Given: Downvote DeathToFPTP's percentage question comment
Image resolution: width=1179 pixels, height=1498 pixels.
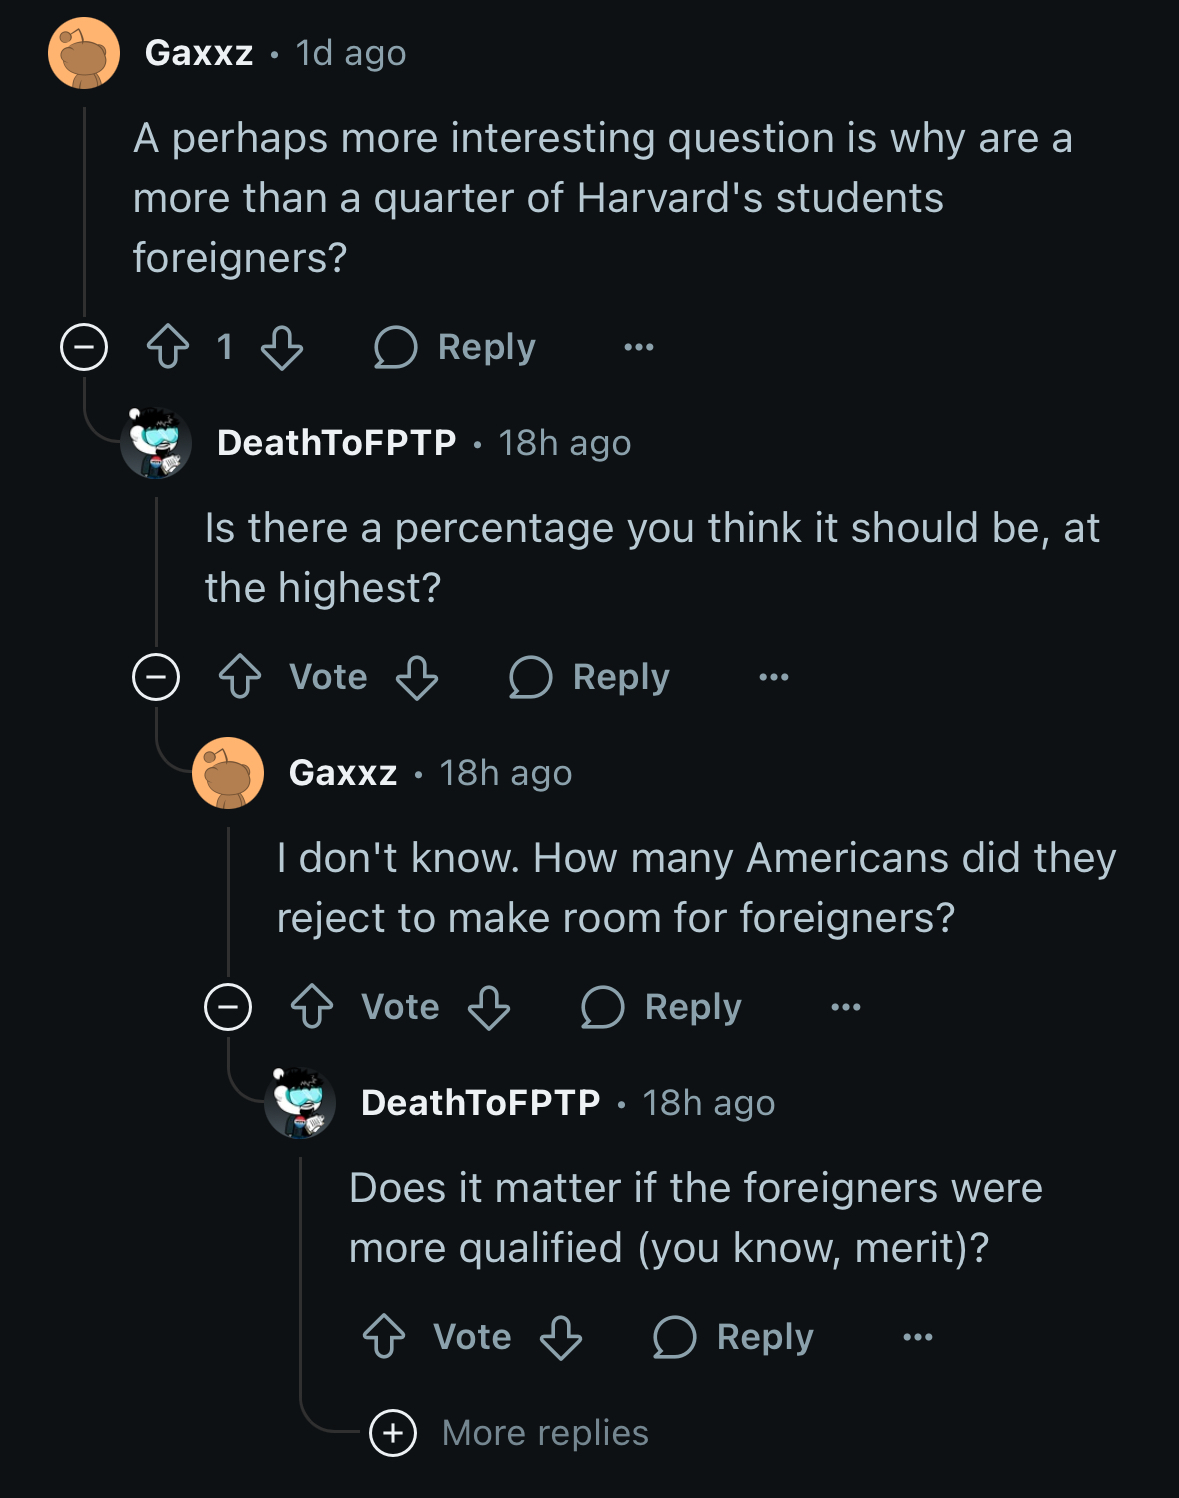Looking at the screenshot, I should coord(417,677).
